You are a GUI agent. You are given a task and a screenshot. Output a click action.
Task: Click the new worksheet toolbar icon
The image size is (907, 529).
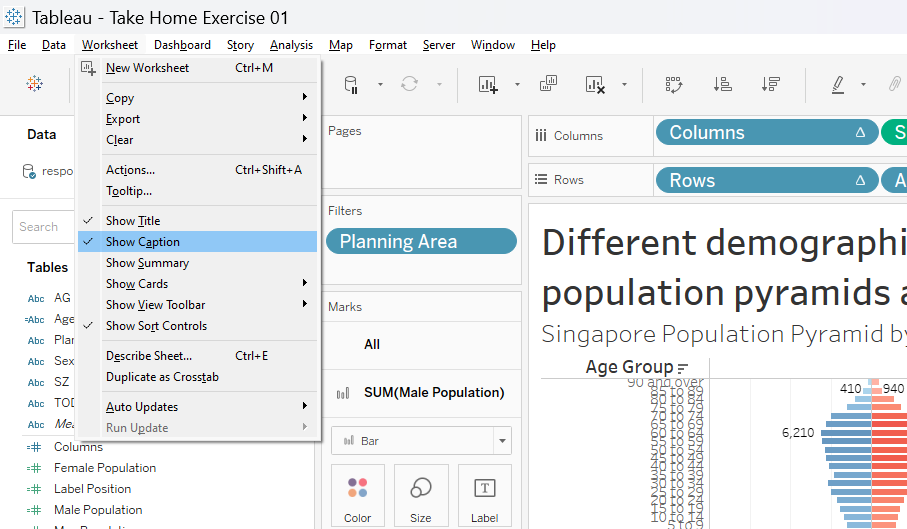tap(488, 85)
